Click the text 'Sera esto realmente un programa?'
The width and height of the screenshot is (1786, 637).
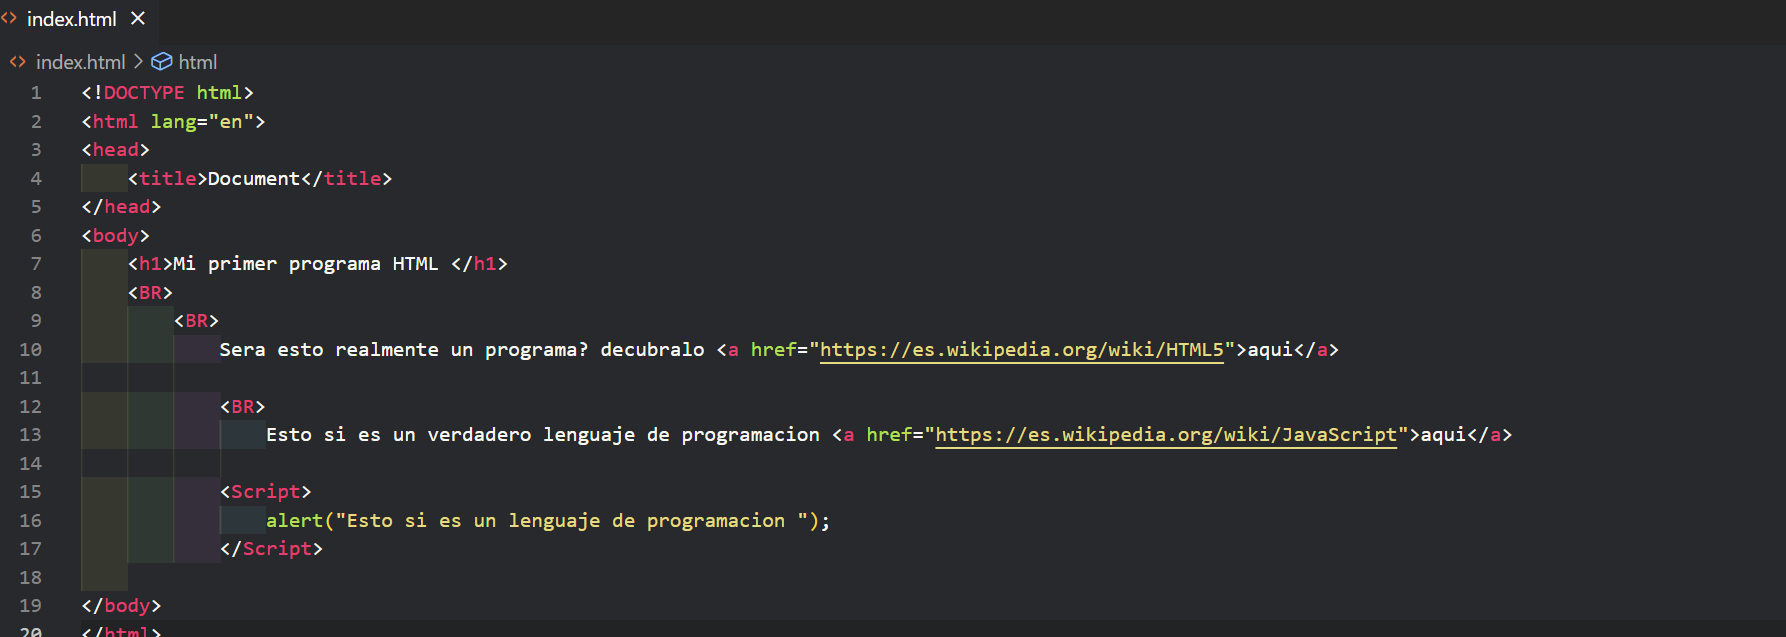tap(404, 350)
